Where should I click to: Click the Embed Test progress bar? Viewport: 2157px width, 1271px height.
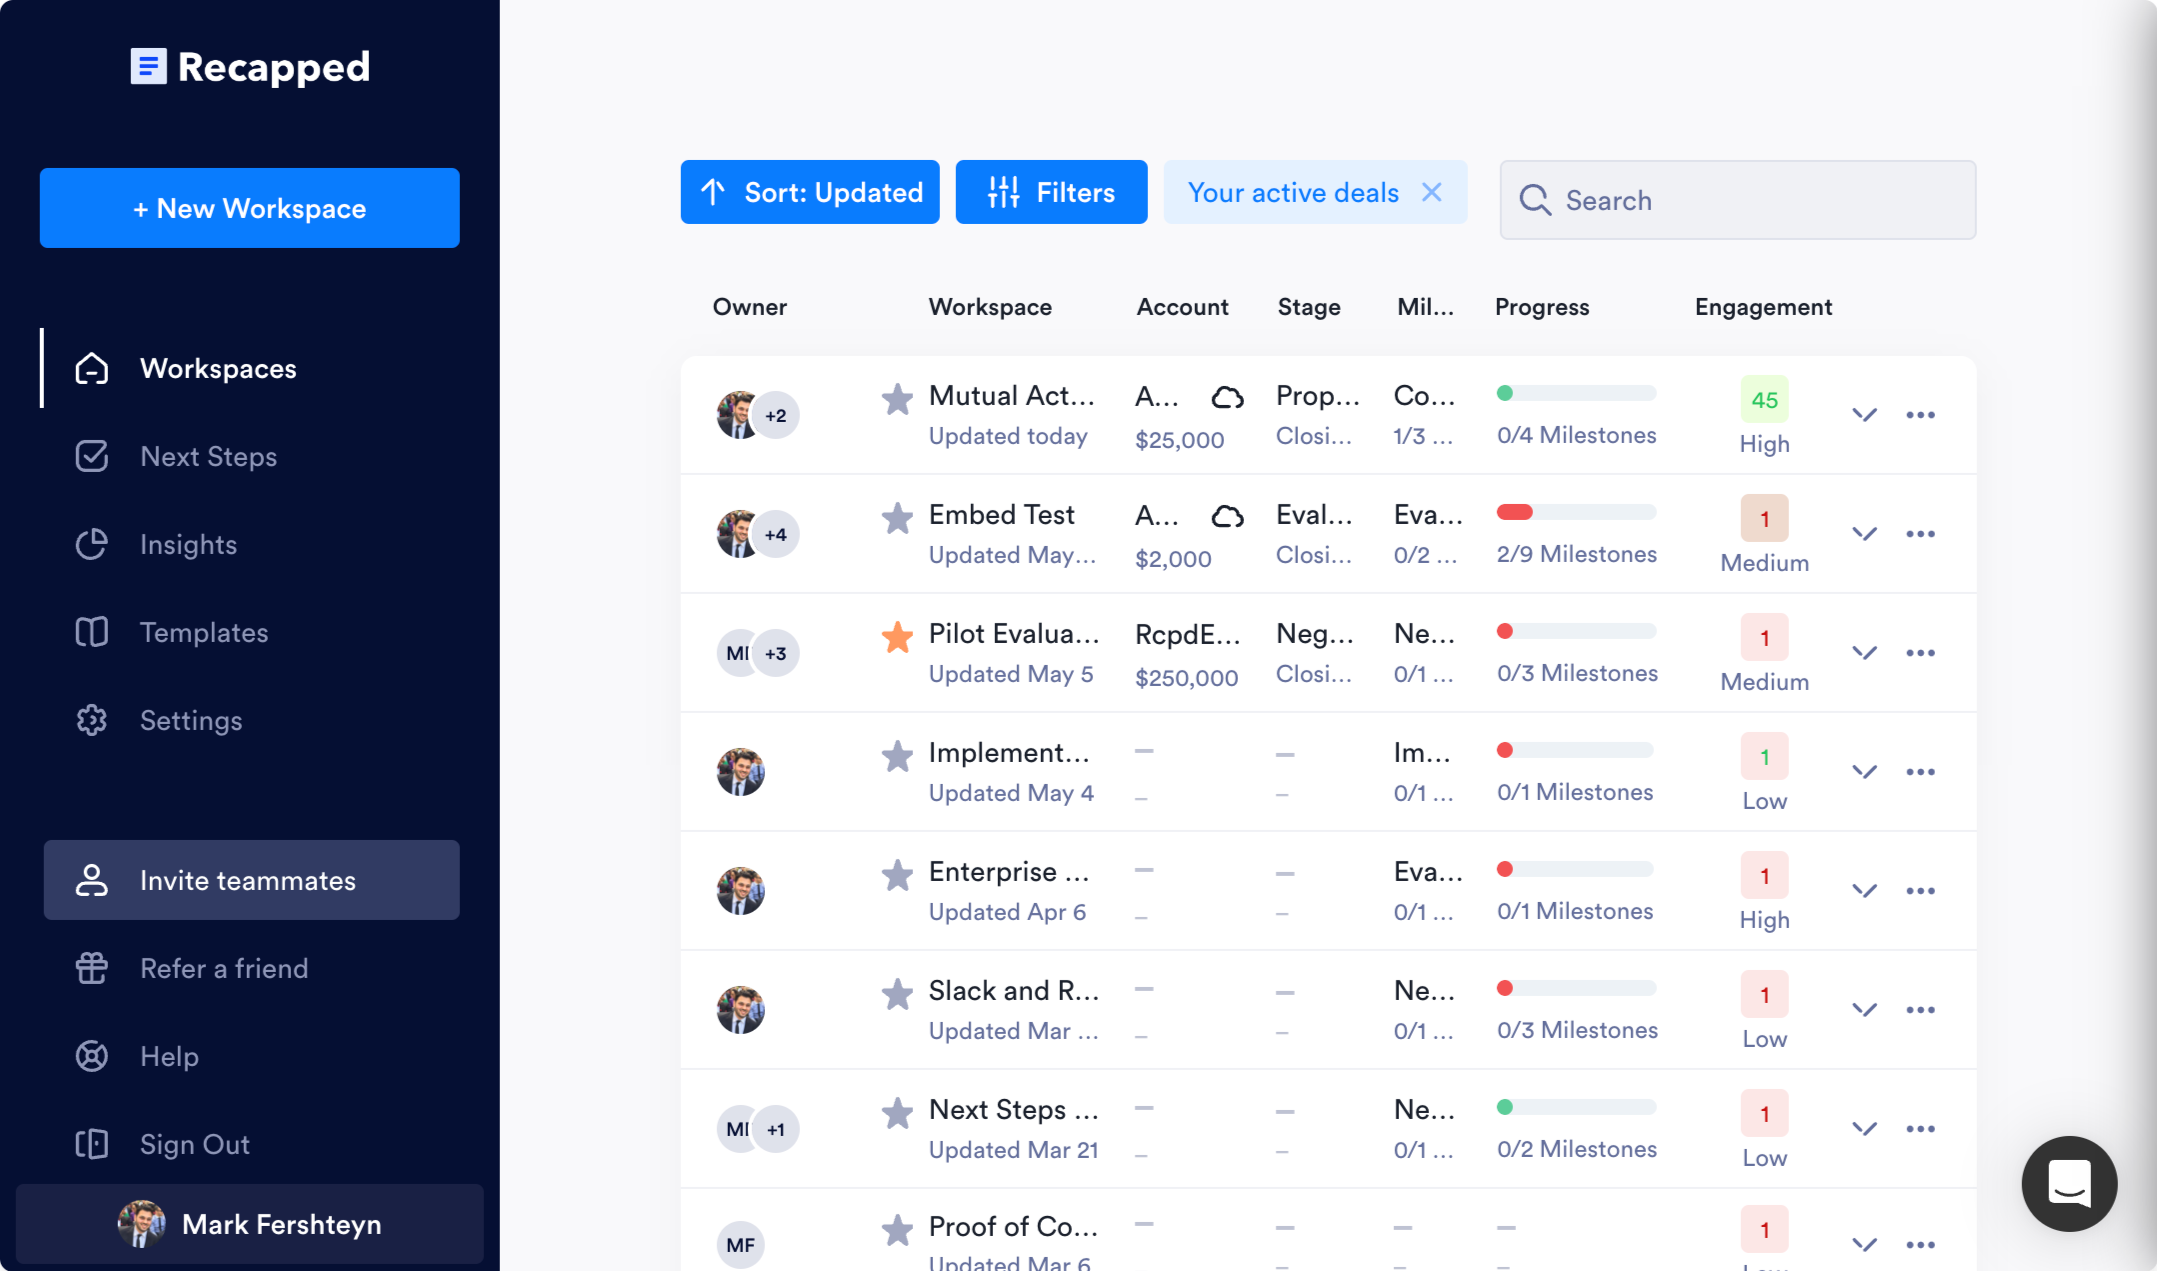point(1576,510)
